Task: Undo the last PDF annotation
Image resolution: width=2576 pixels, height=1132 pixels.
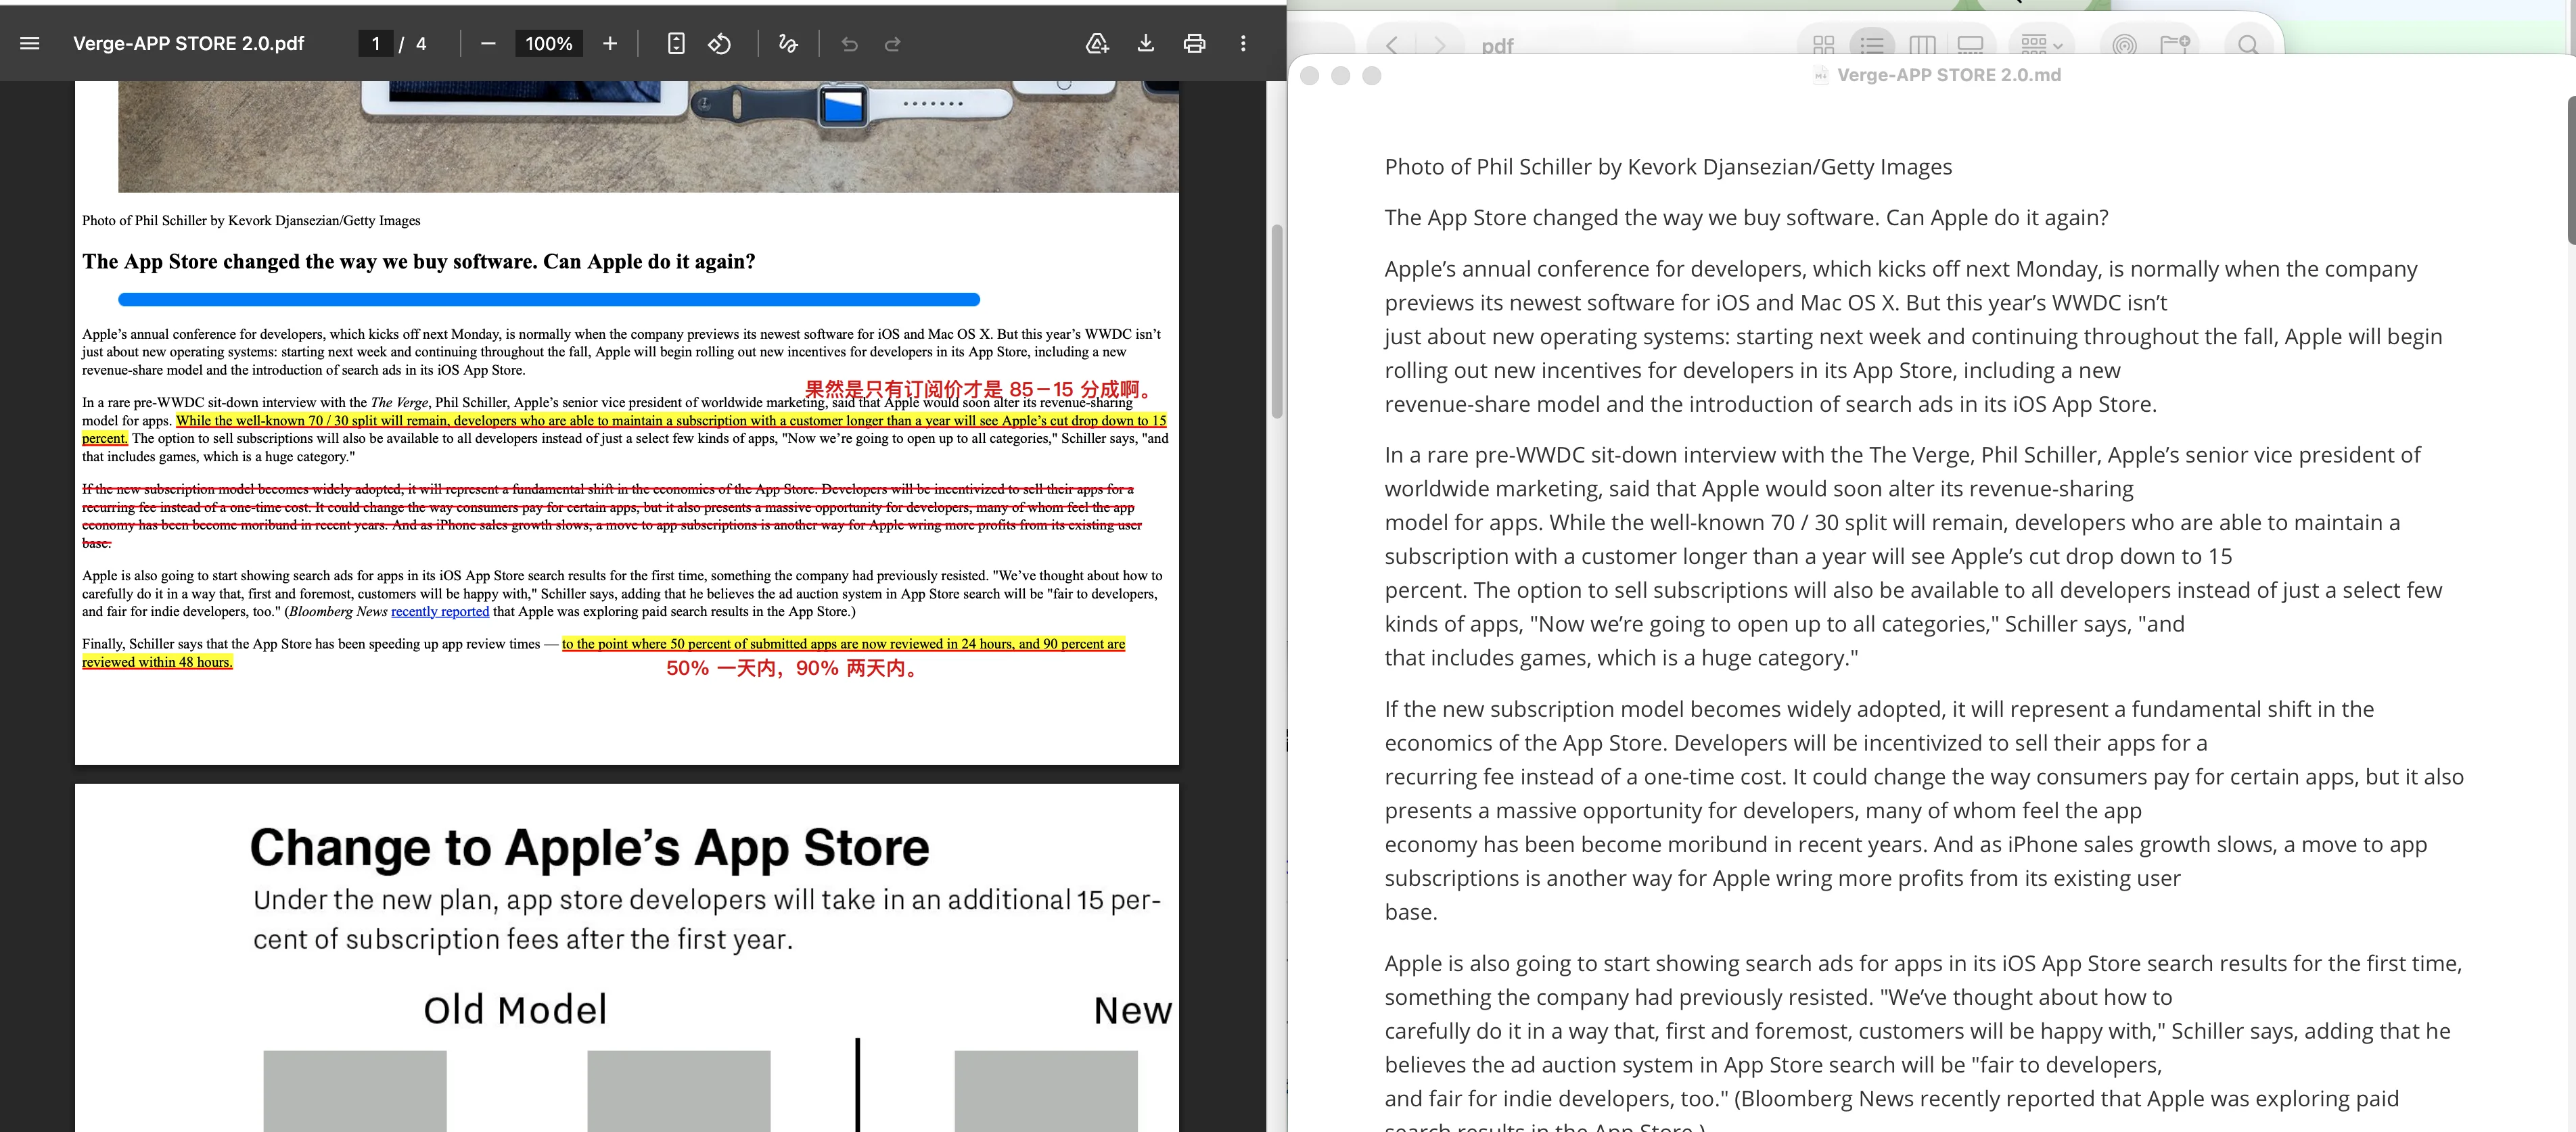Action: point(850,43)
